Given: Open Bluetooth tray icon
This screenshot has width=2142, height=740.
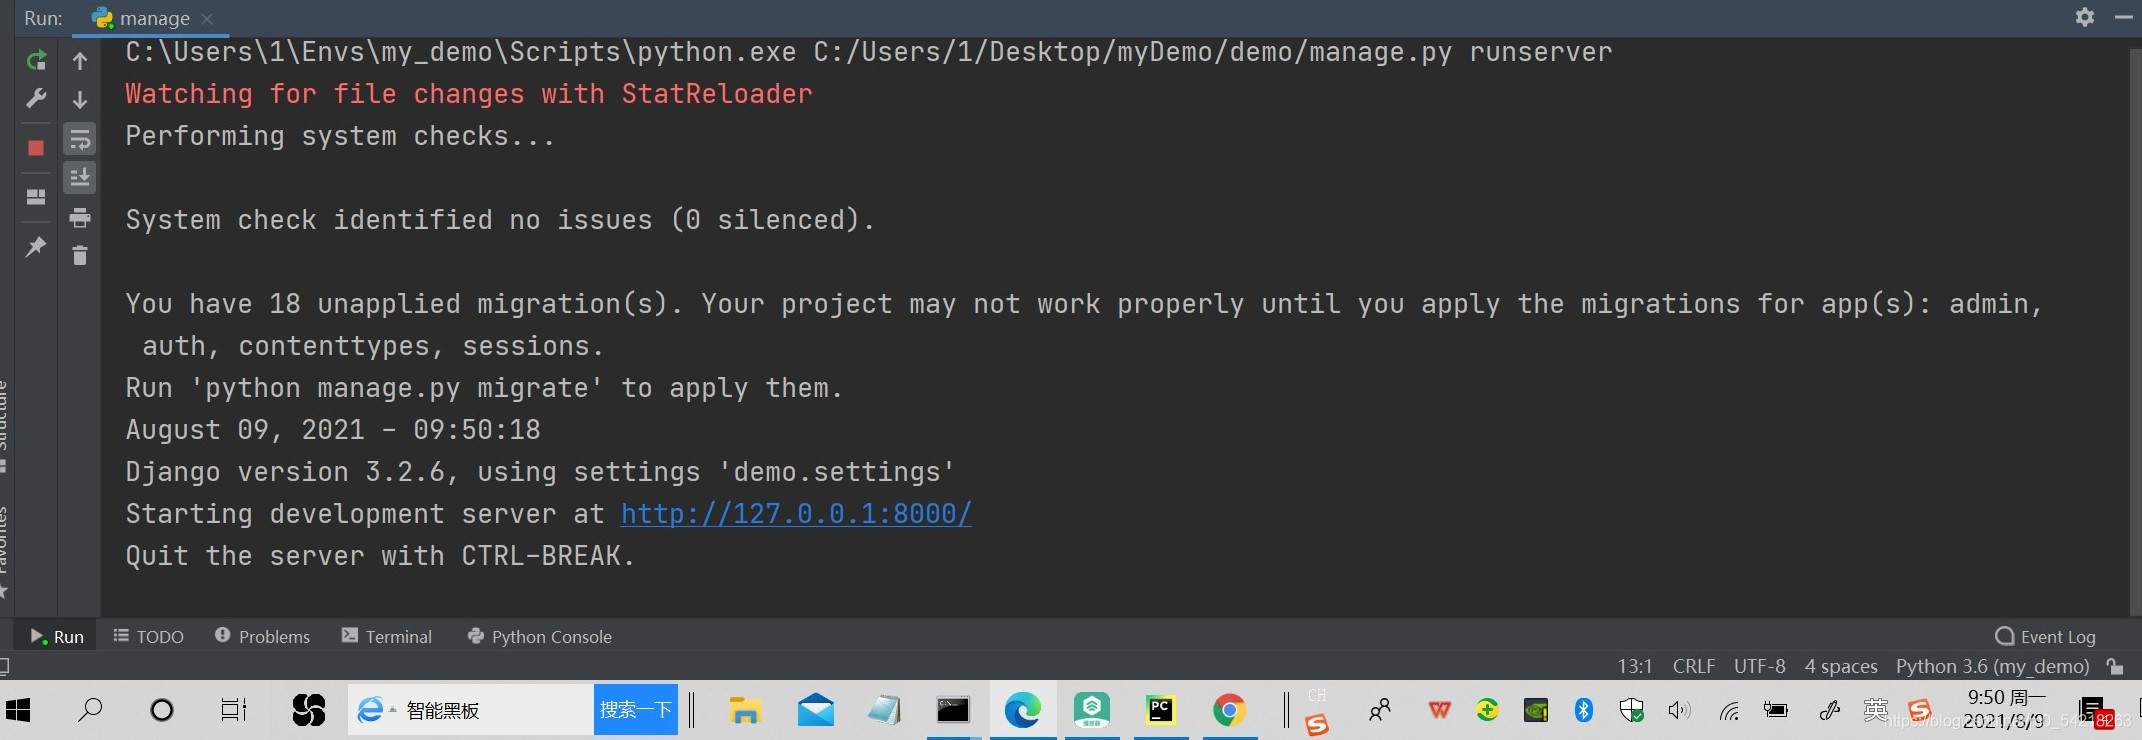Looking at the screenshot, I should (x=1584, y=711).
